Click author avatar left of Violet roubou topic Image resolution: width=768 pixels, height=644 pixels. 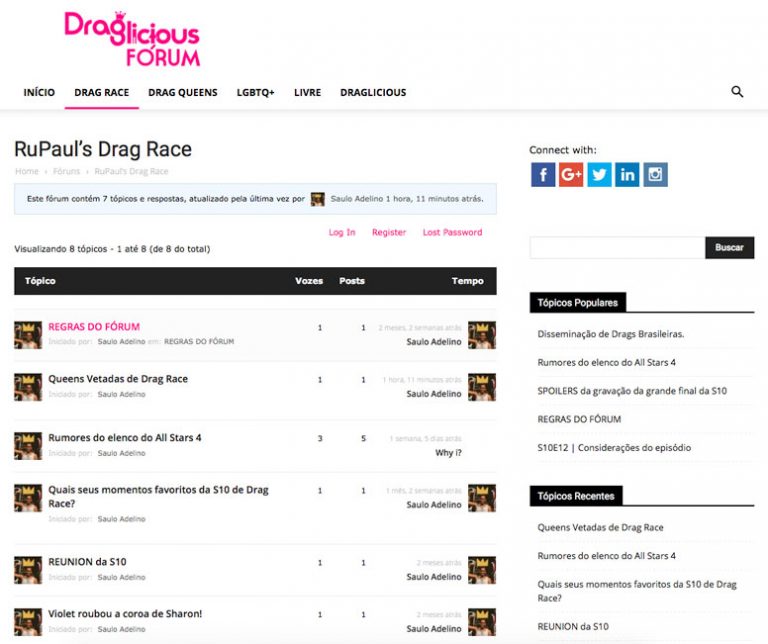(x=28, y=622)
